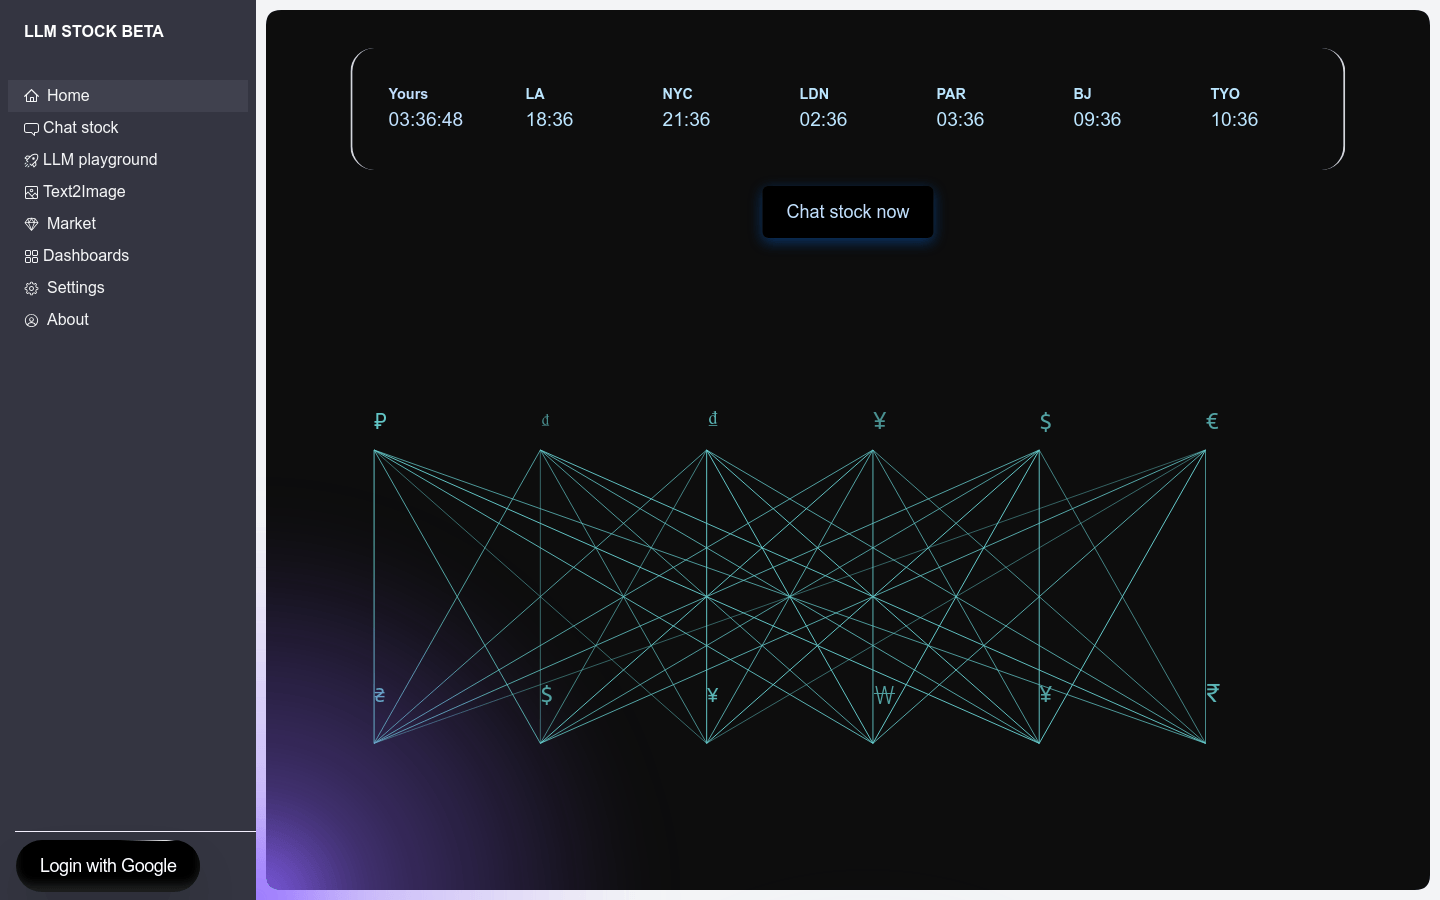Click the LLM playground rocket icon
Image resolution: width=1440 pixels, height=900 pixels.
coord(31,160)
